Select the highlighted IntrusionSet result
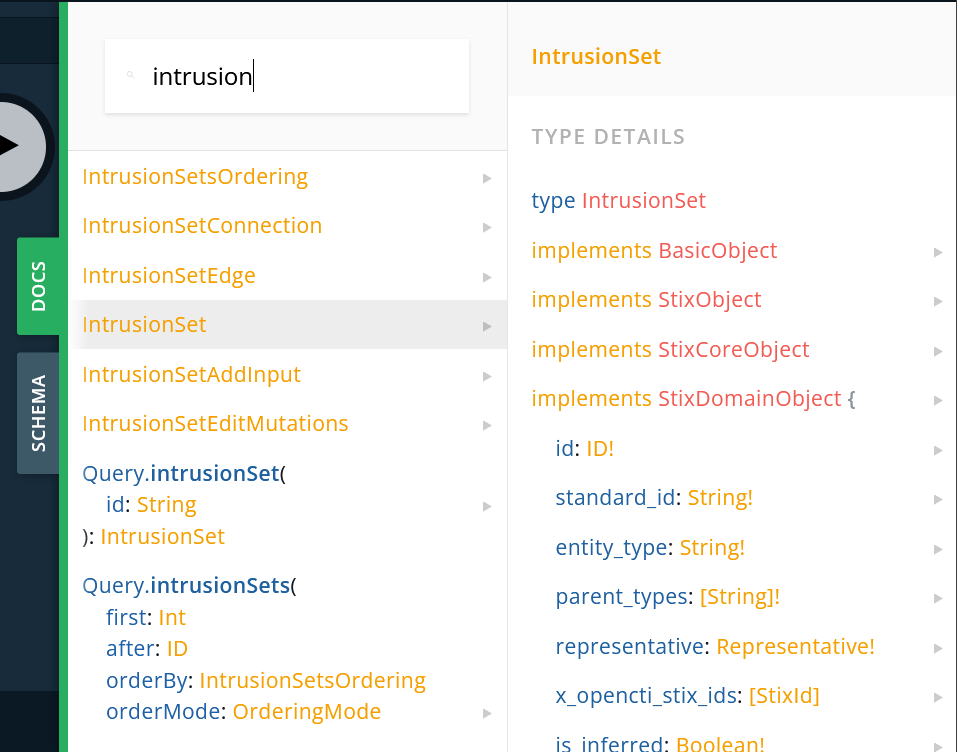This screenshot has width=957, height=752. click(287, 325)
